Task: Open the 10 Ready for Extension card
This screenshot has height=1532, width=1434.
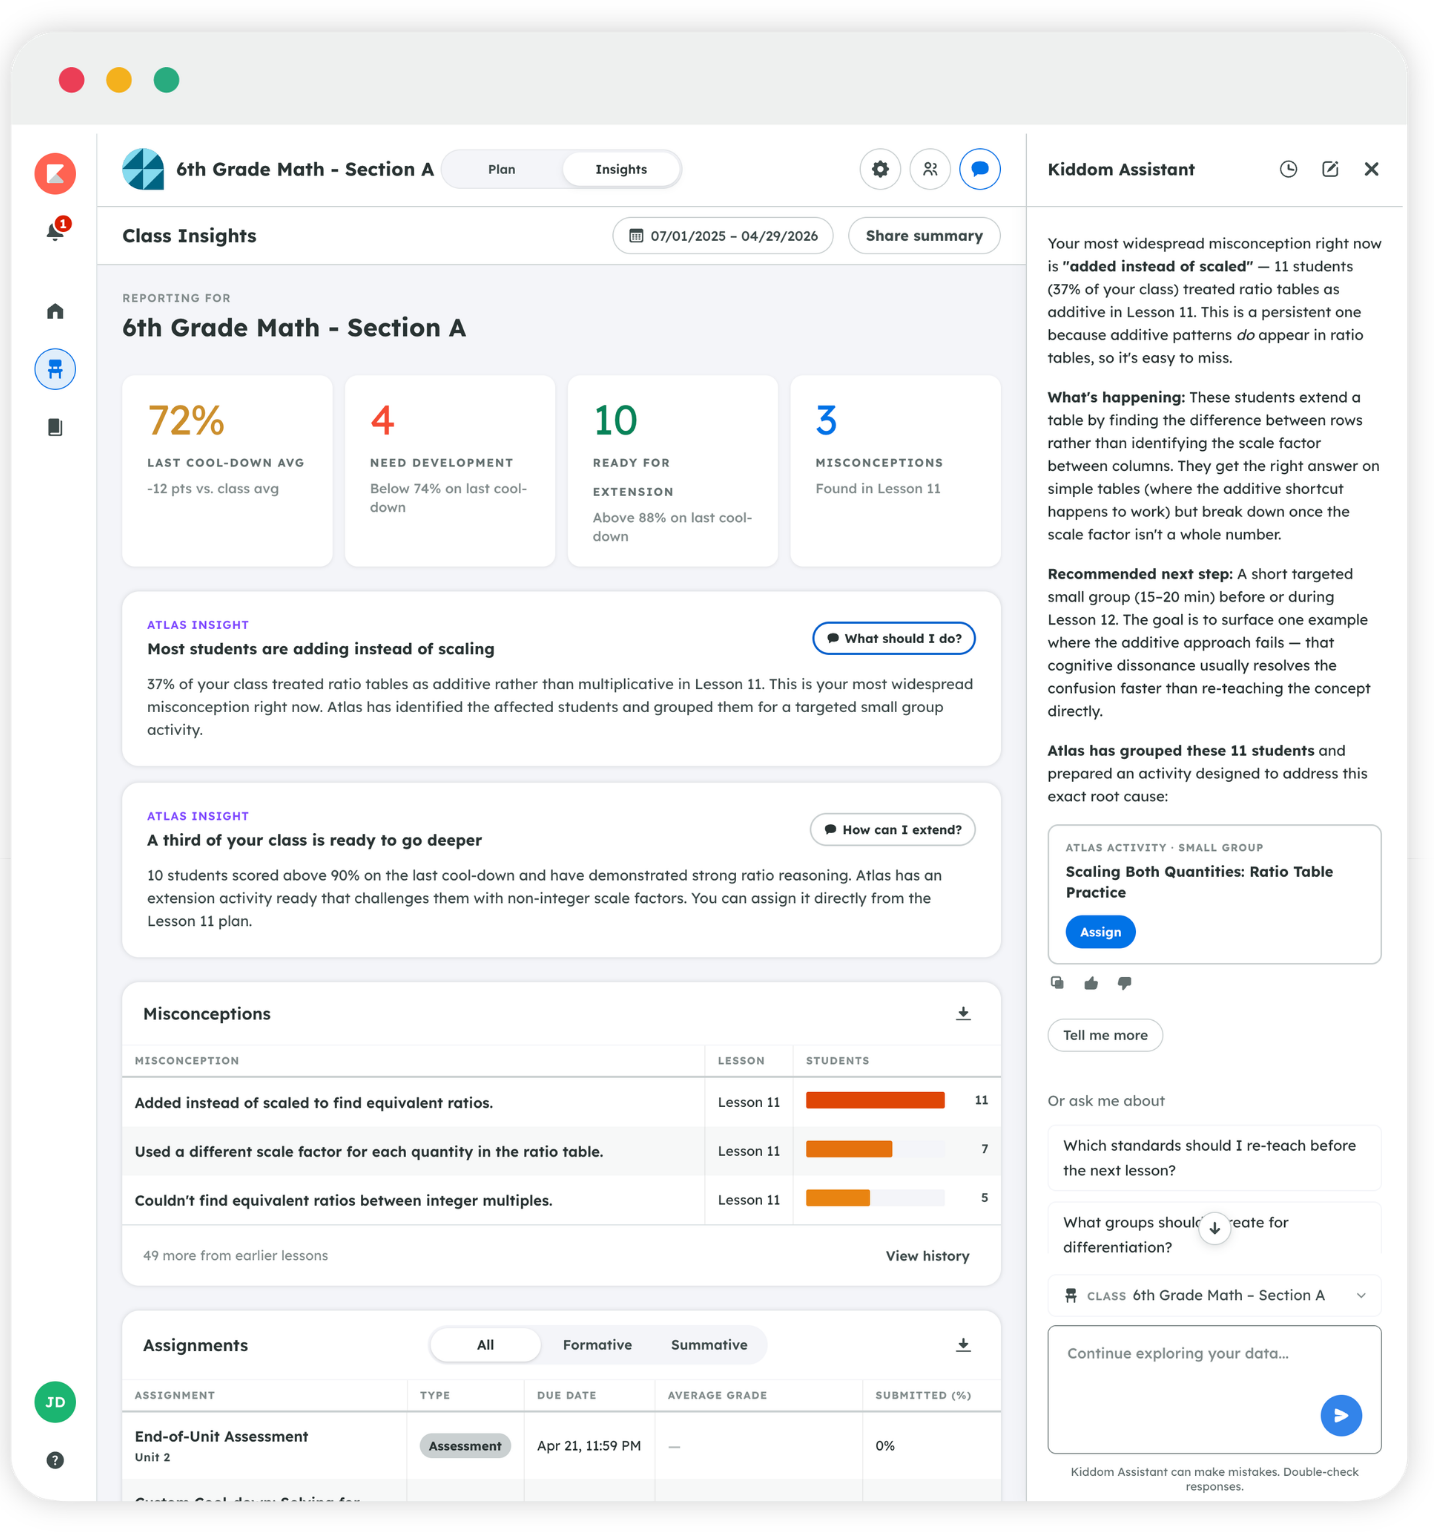Action: click(673, 471)
